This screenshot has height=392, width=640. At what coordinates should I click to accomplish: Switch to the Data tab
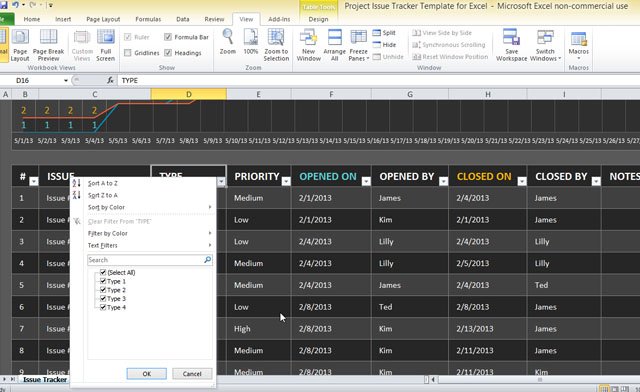(182, 19)
